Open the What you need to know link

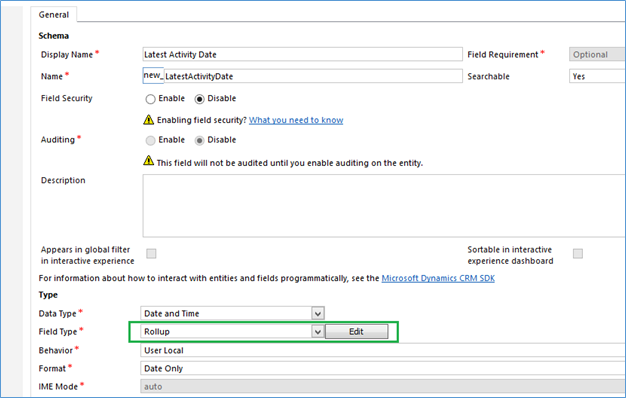point(296,120)
